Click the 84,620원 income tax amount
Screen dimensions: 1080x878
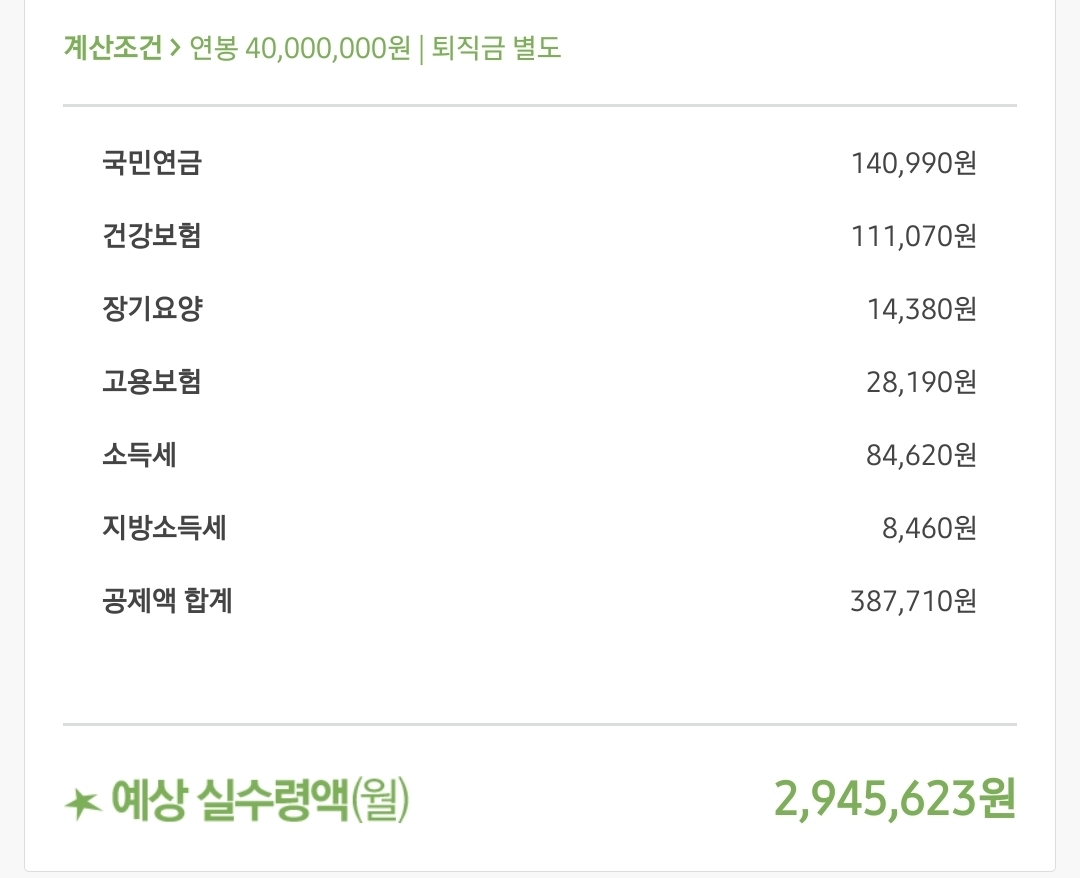tap(921, 455)
